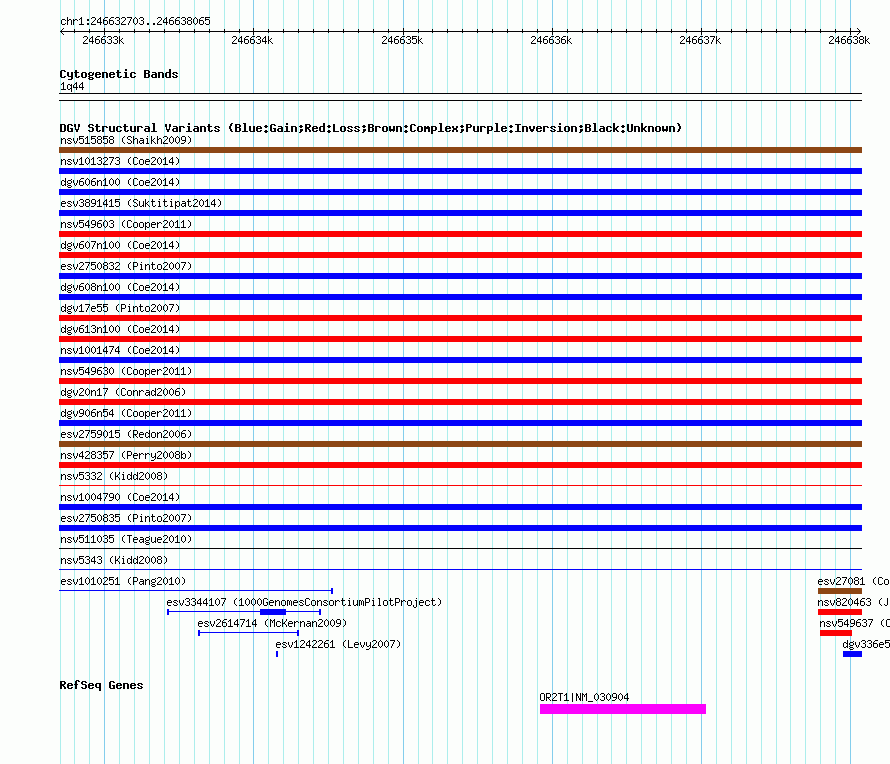Click the thin blue line of nsv5343
Viewport: 890px width, 764px height.
(x=460, y=570)
